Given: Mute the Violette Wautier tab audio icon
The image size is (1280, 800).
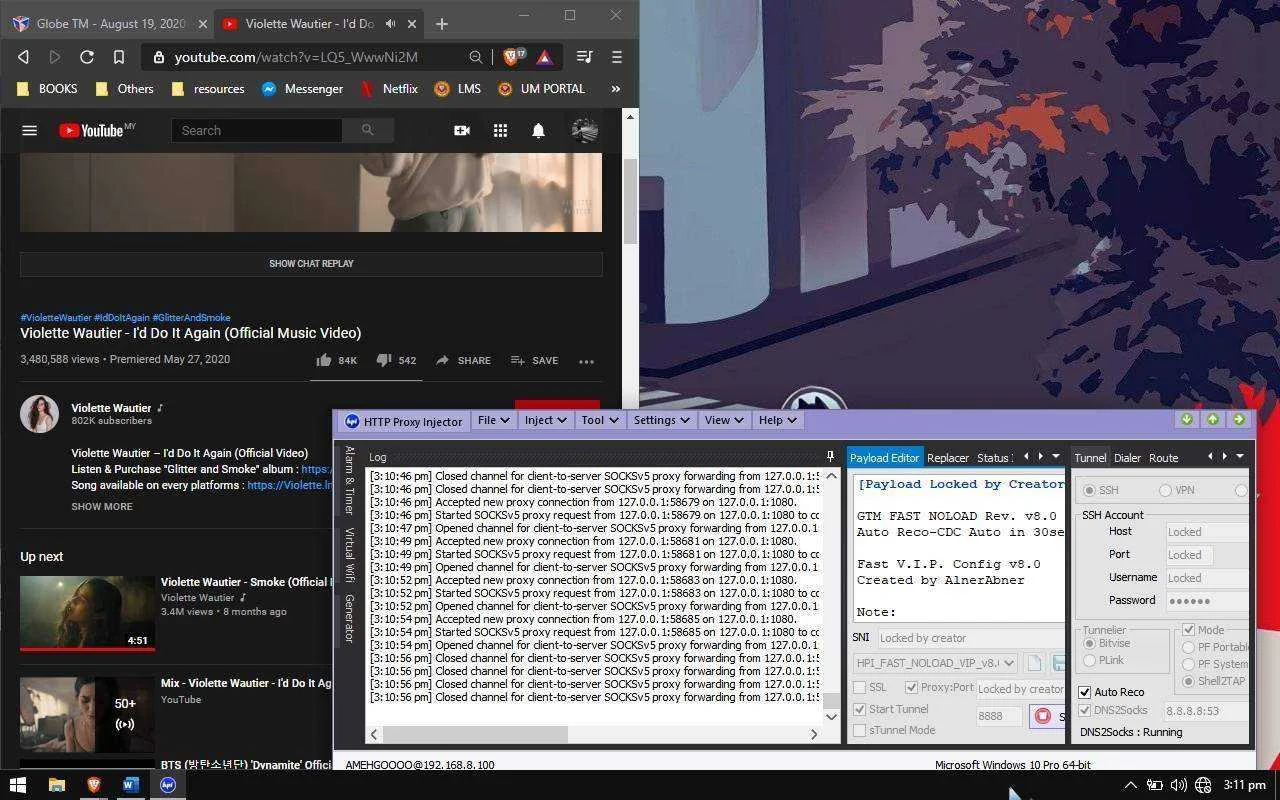Looking at the screenshot, I should (390, 23).
